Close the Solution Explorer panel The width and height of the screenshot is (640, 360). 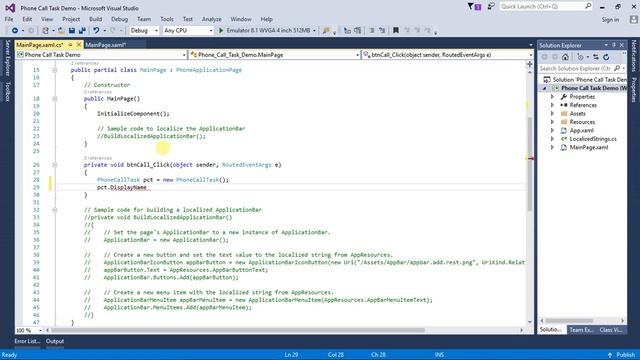pos(622,45)
